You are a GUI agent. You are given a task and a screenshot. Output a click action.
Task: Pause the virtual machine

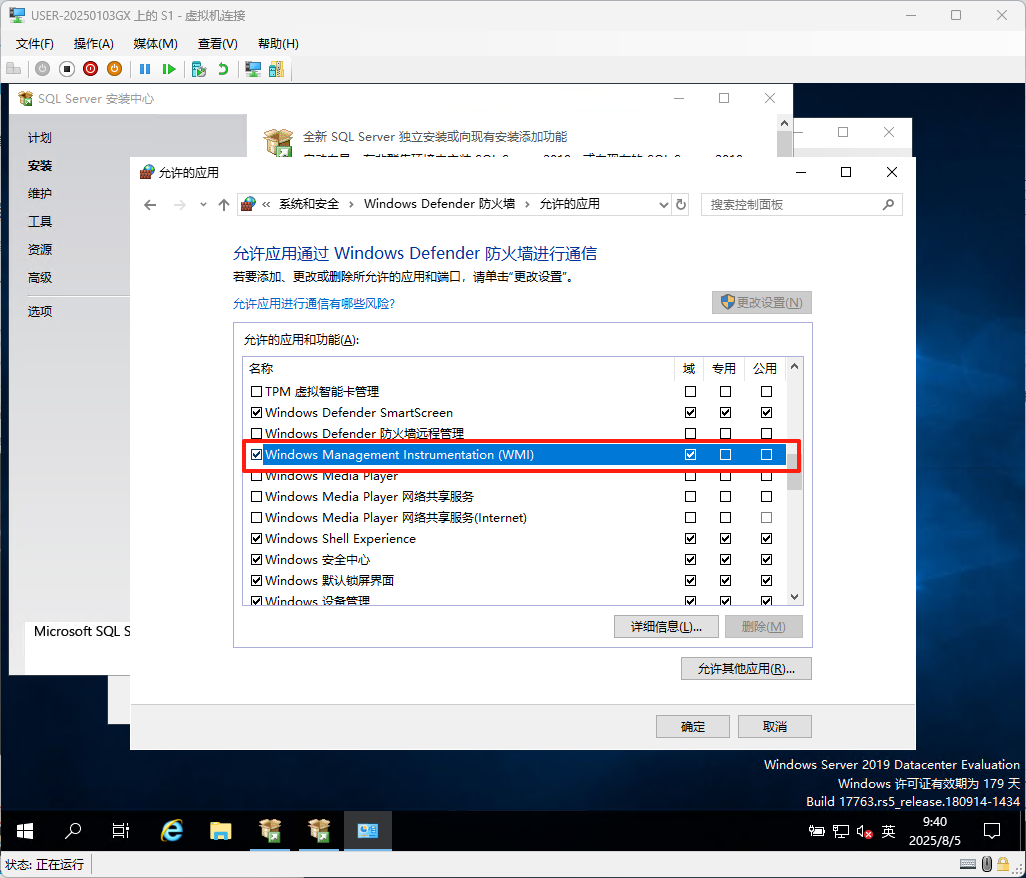(145, 69)
